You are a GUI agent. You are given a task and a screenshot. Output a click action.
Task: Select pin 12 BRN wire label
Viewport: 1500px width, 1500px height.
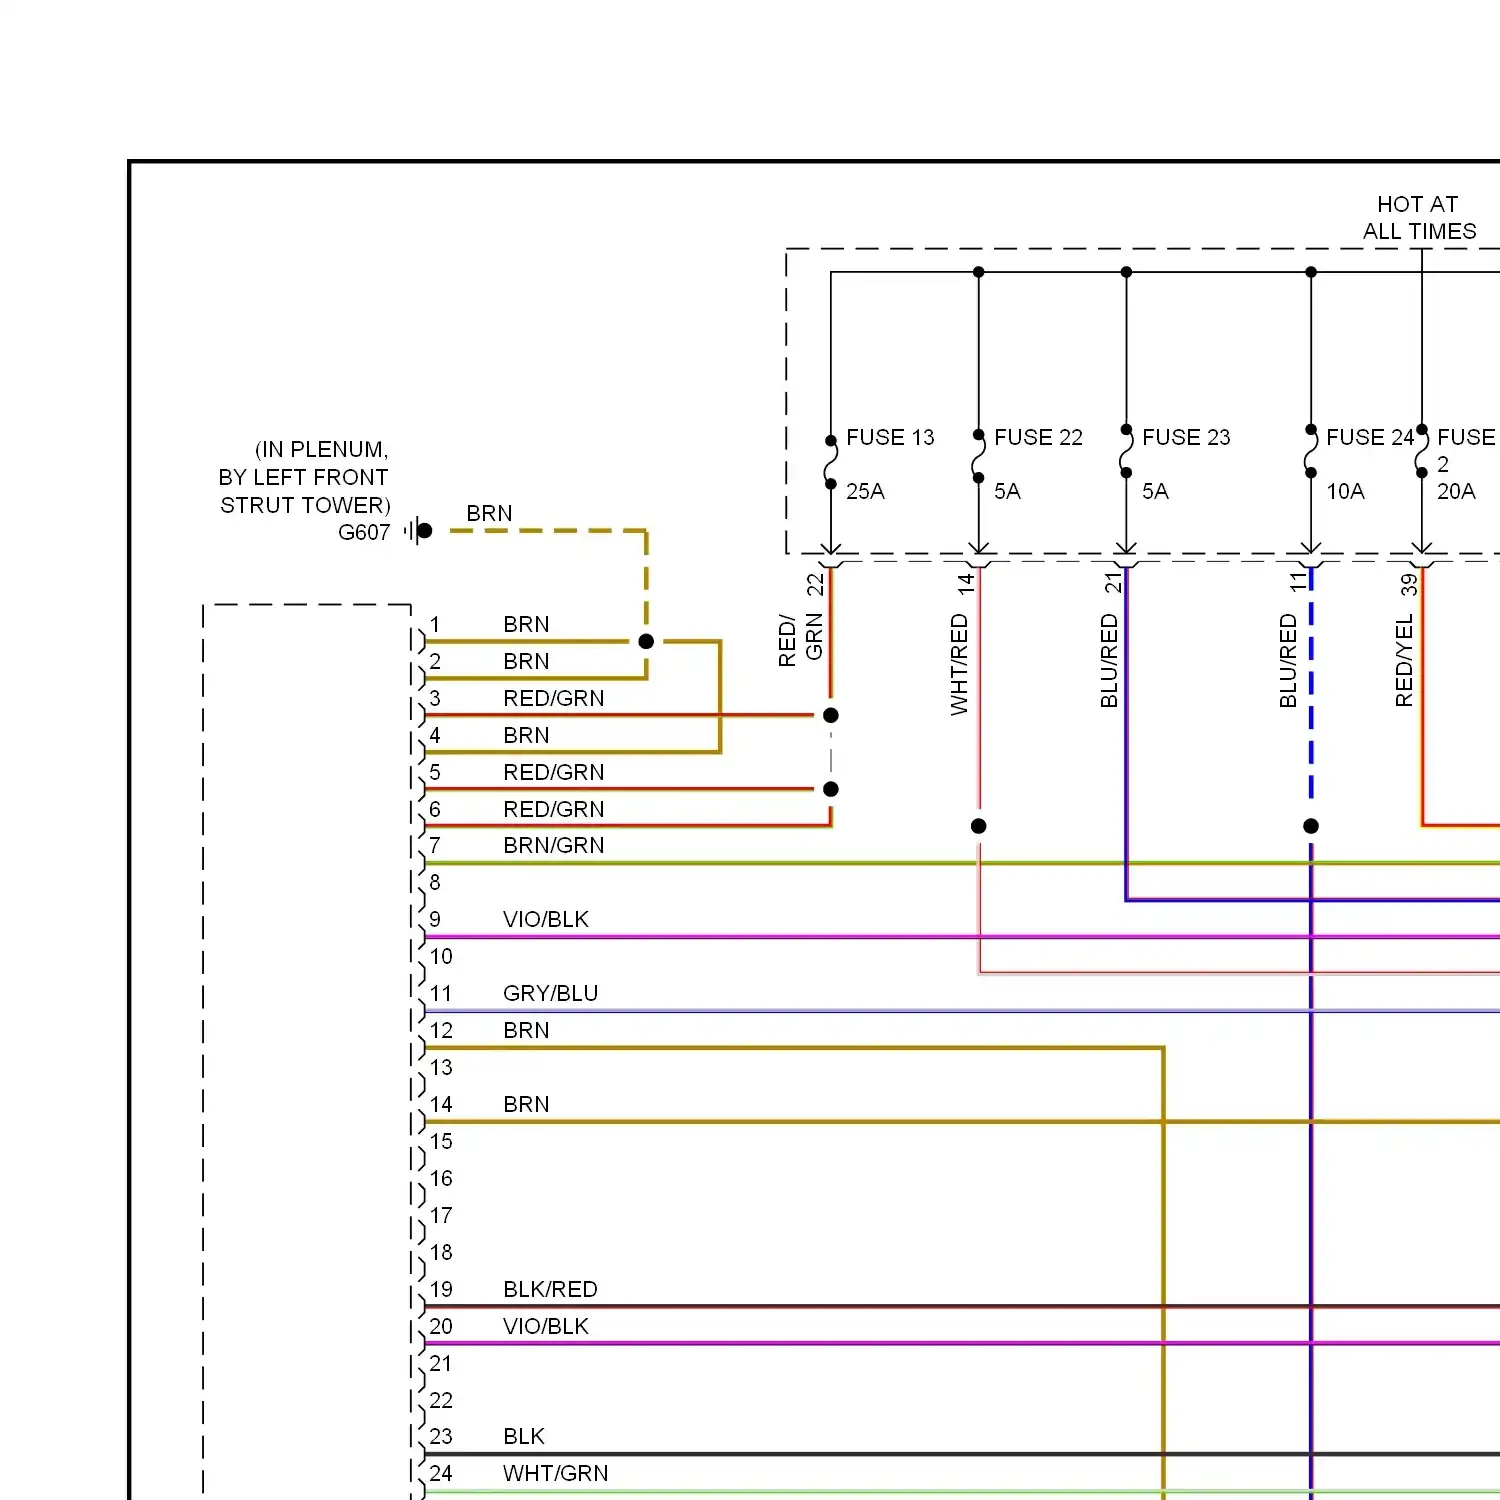tap(526, 1030)
